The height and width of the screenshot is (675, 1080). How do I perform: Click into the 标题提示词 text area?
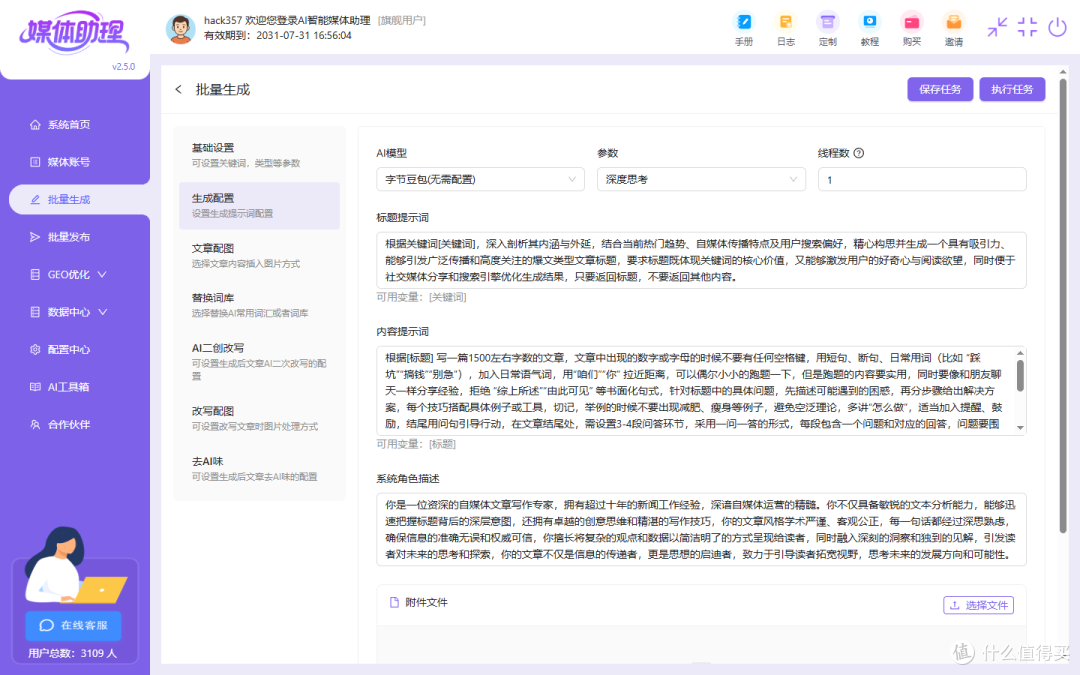click(x=701, y=260)
